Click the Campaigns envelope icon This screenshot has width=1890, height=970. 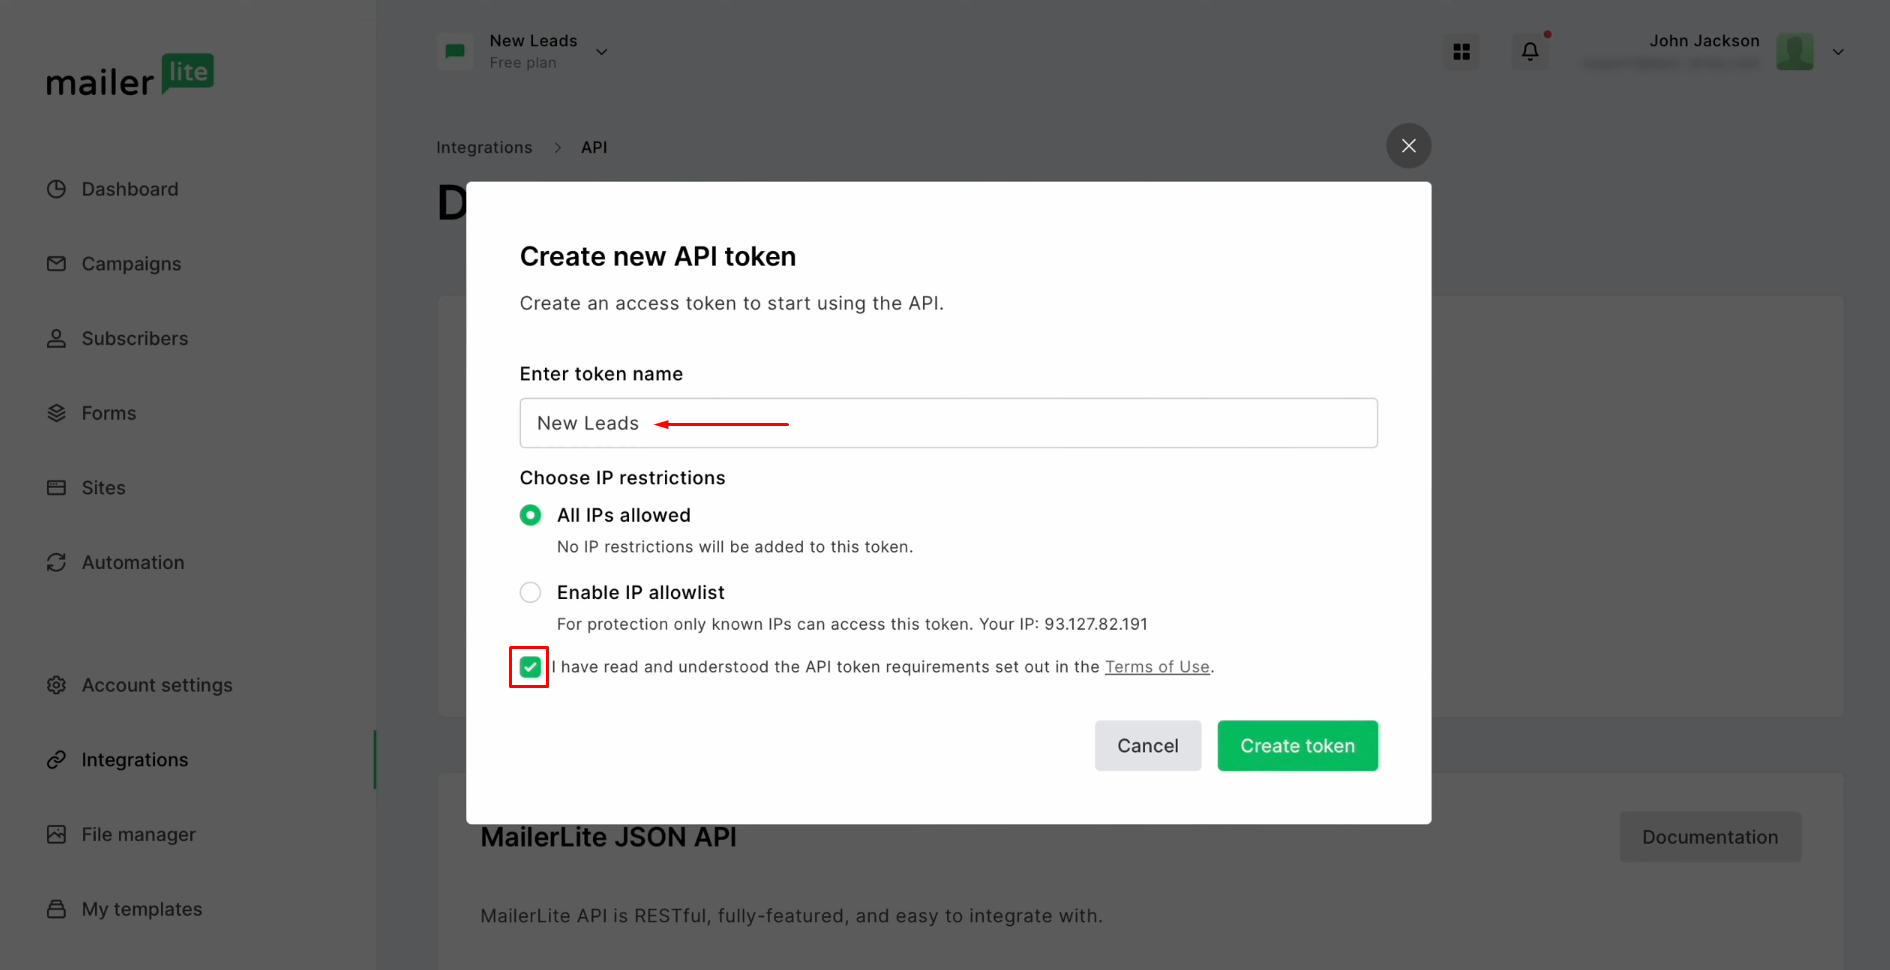pyautogui.click(x=57, y=264)
